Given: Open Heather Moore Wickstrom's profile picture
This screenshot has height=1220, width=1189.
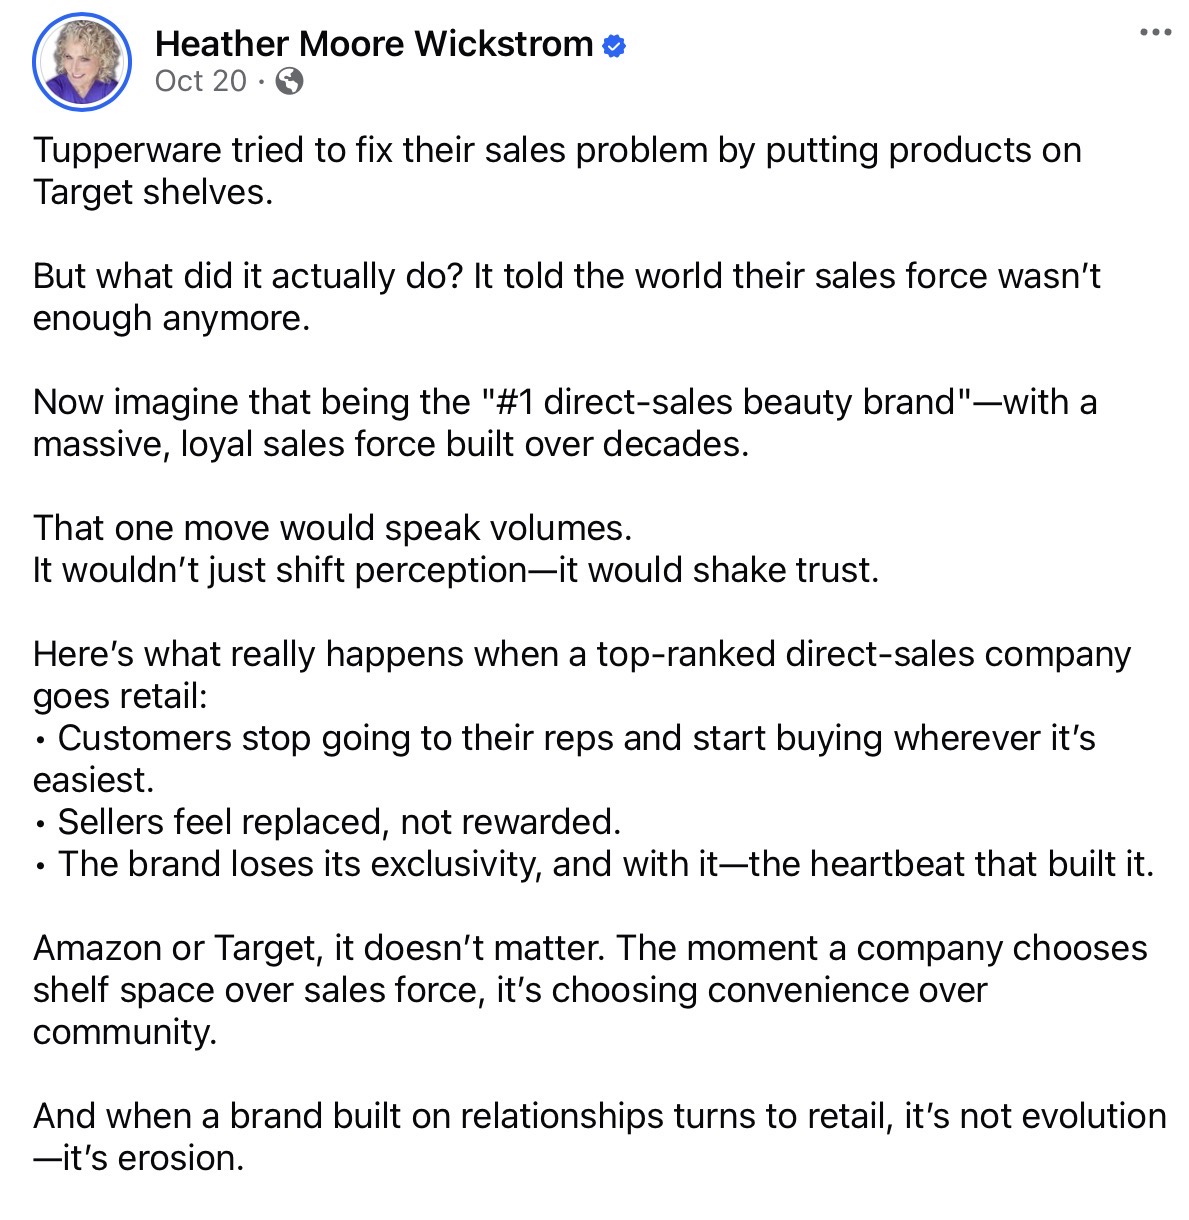Looking at the screenshot, I should point(82,61).
